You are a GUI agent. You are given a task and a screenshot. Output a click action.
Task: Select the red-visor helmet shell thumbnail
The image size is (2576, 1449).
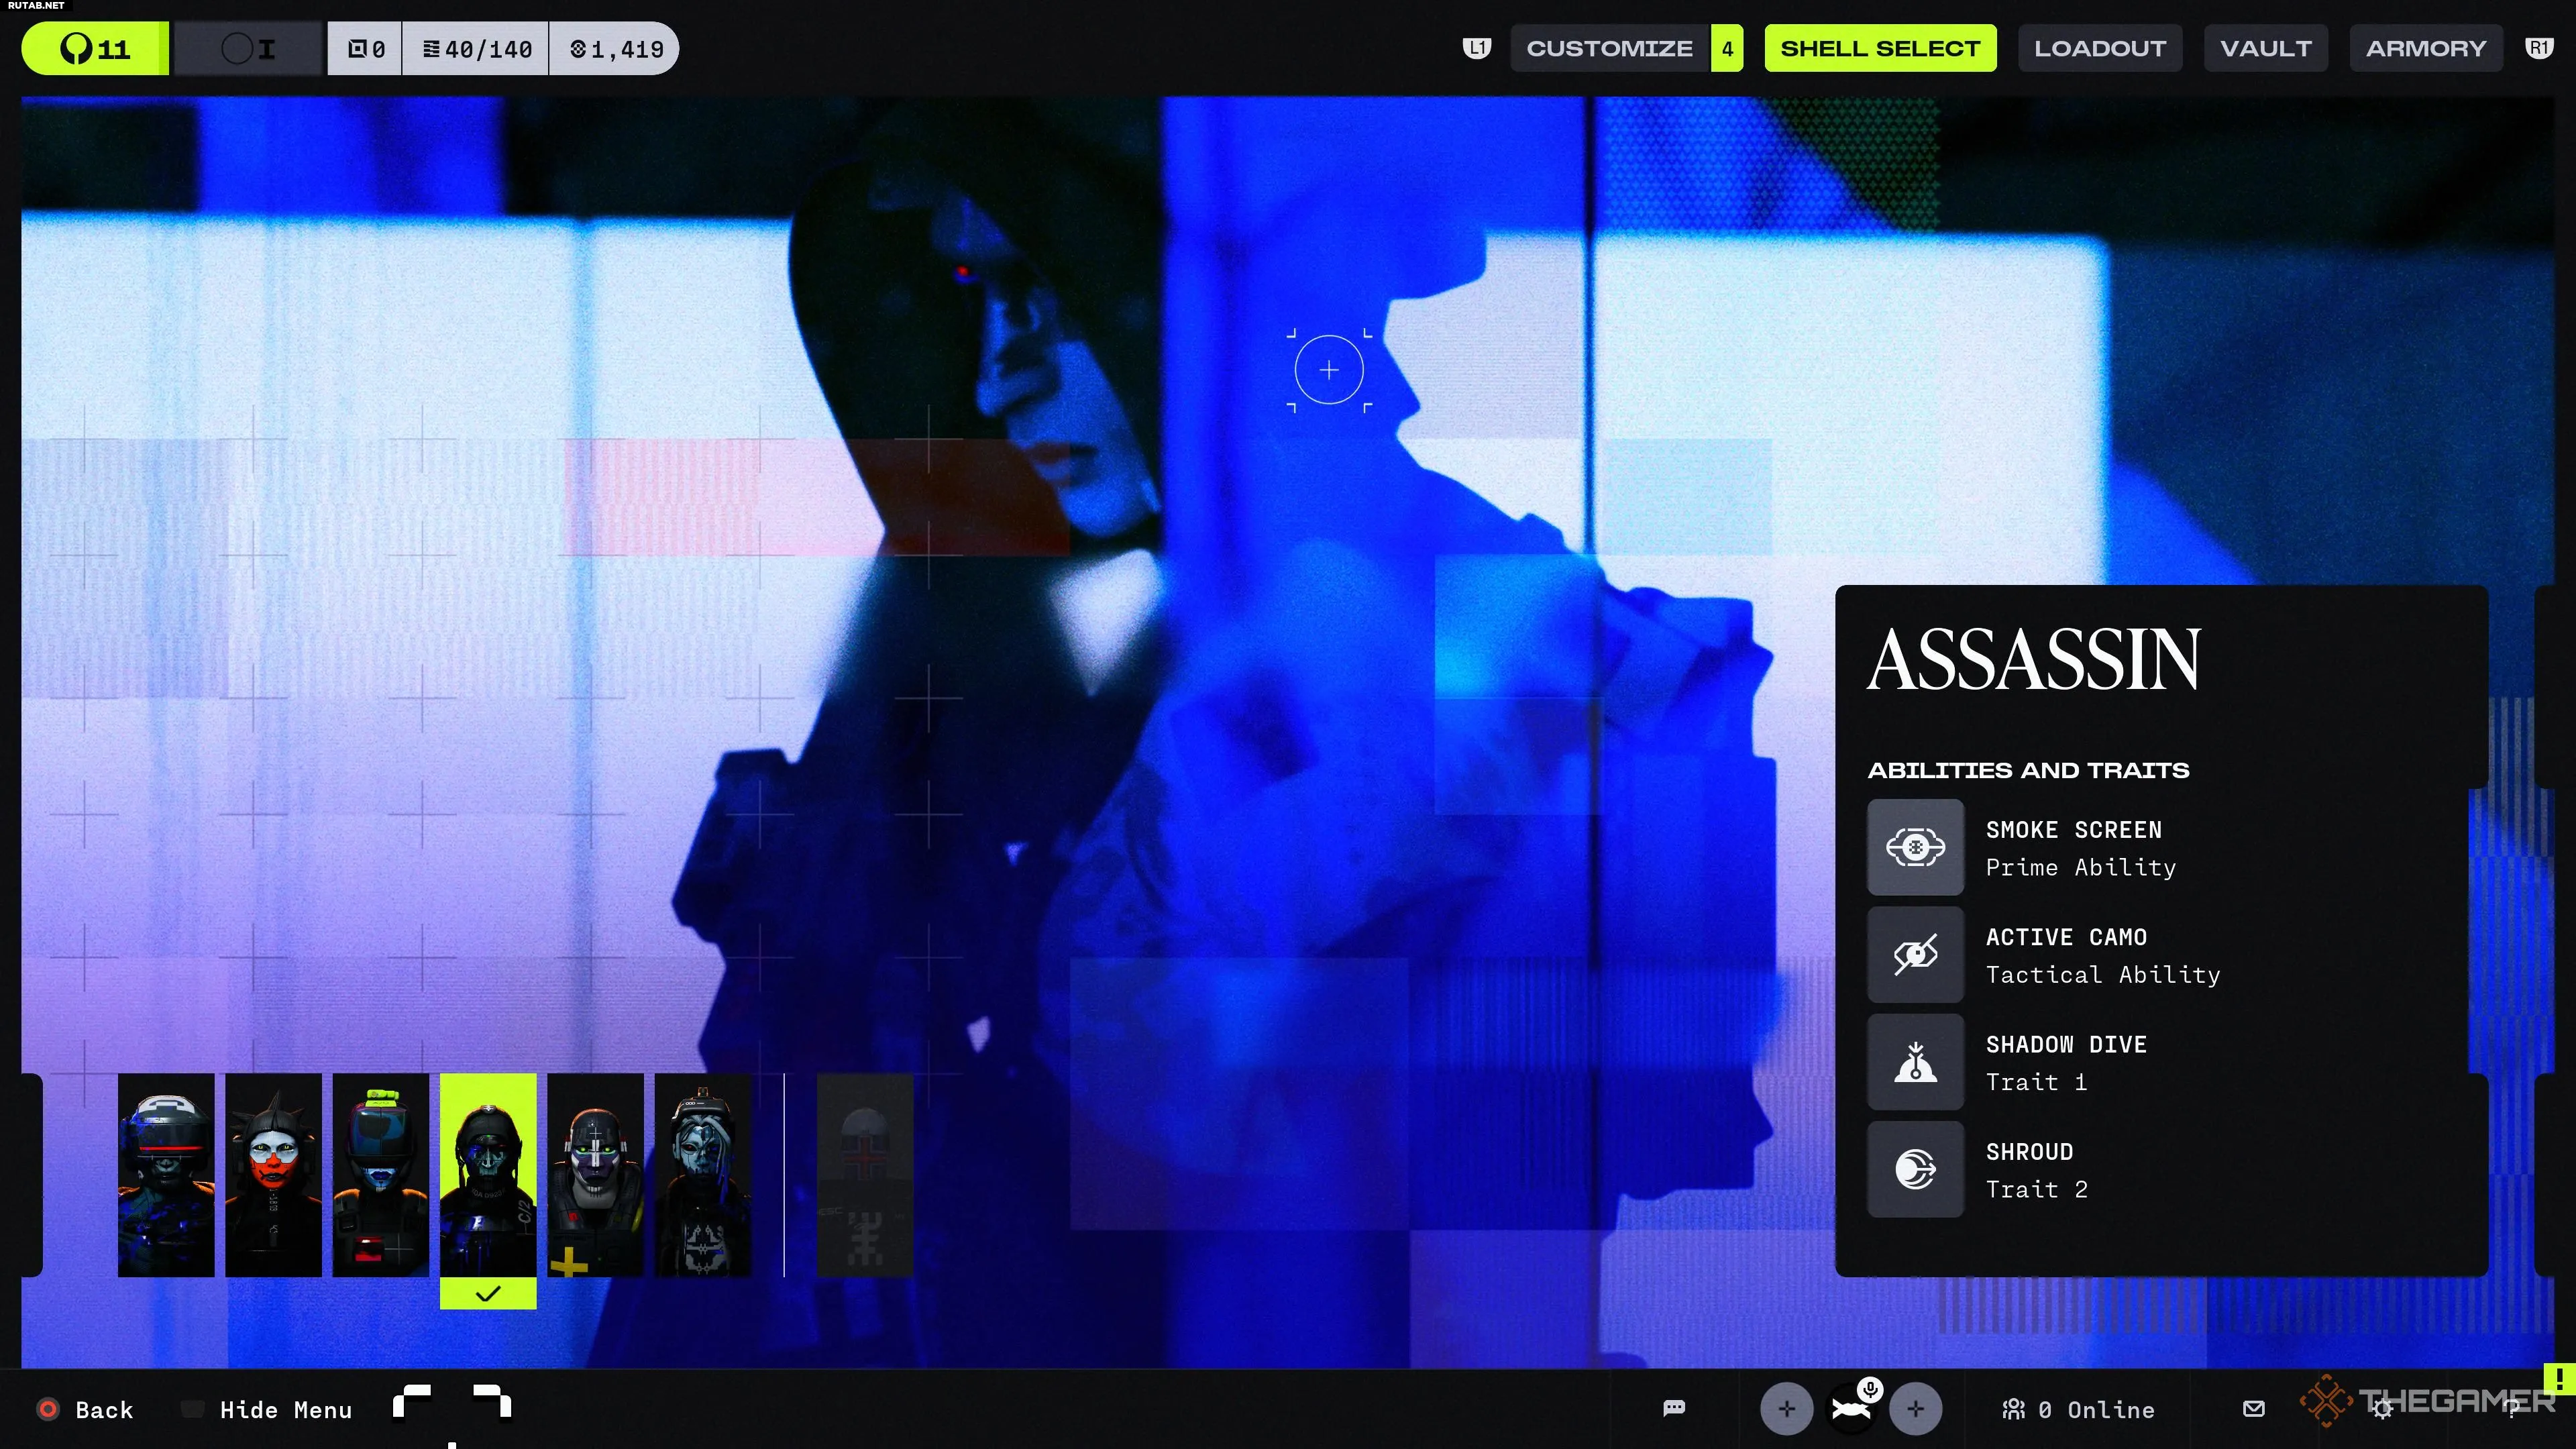pyautogui.click(x=166, y=1174)
